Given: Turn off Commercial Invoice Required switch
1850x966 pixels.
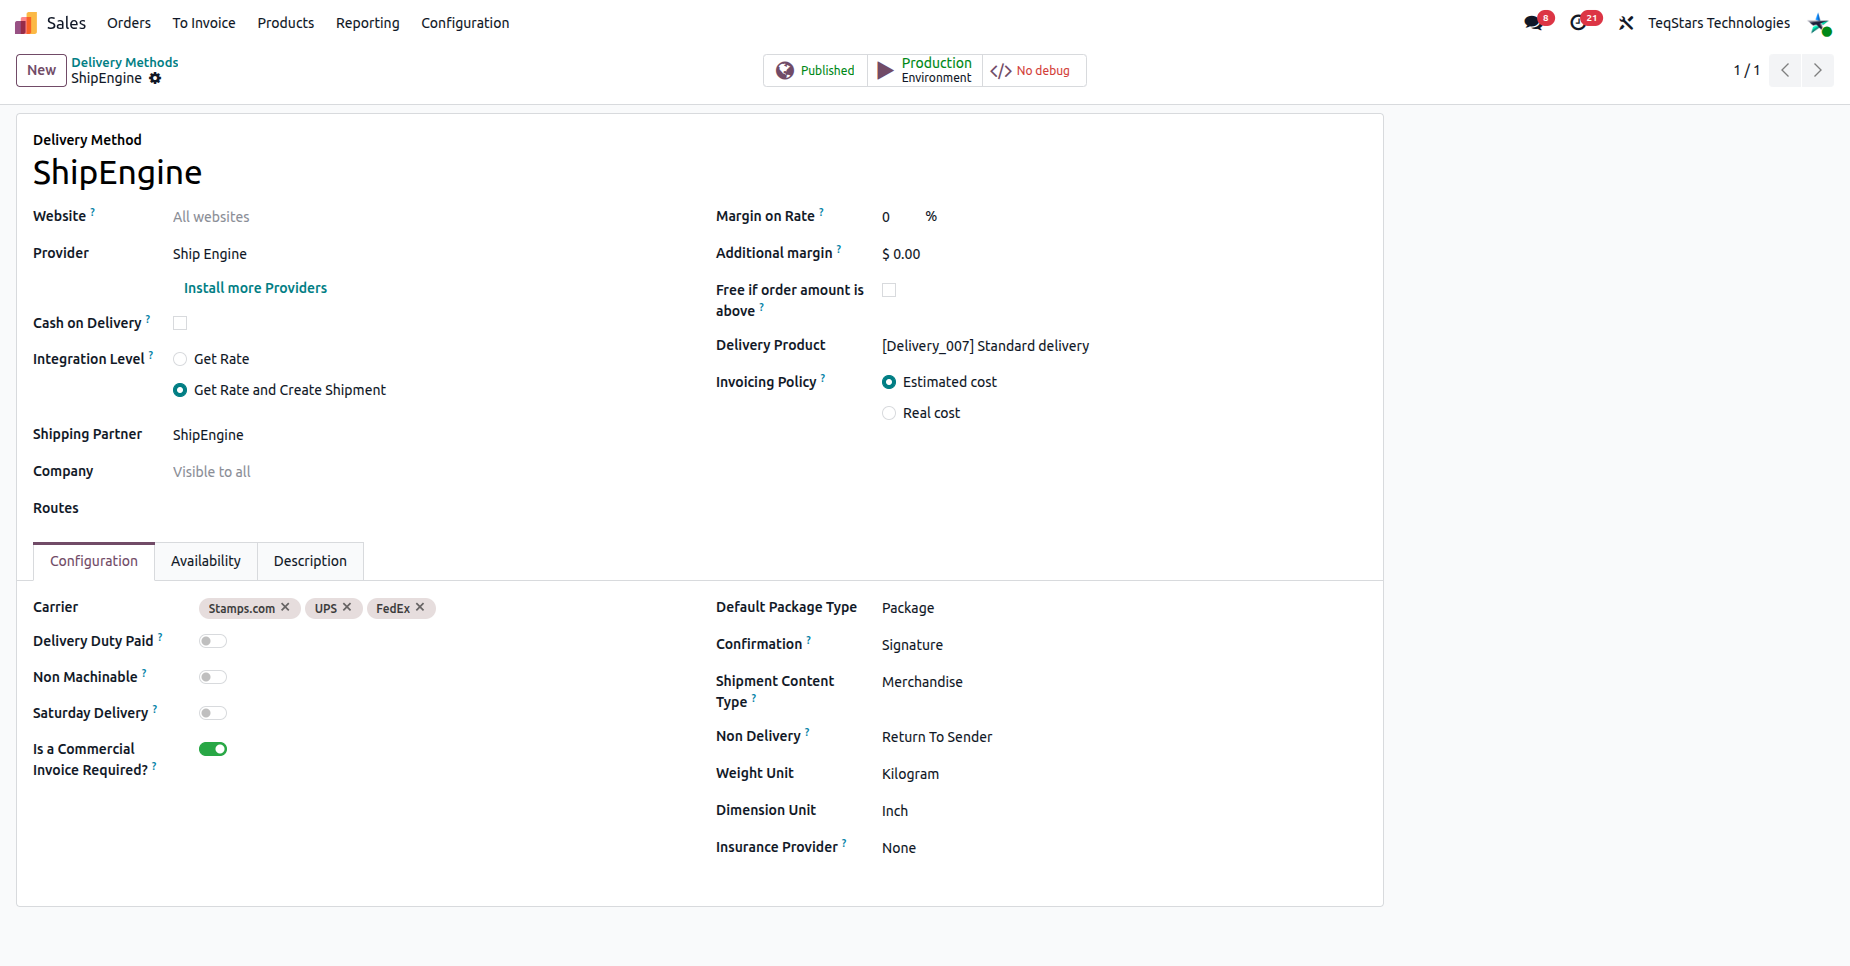Looking at the screenshot, I should (213, 749).
